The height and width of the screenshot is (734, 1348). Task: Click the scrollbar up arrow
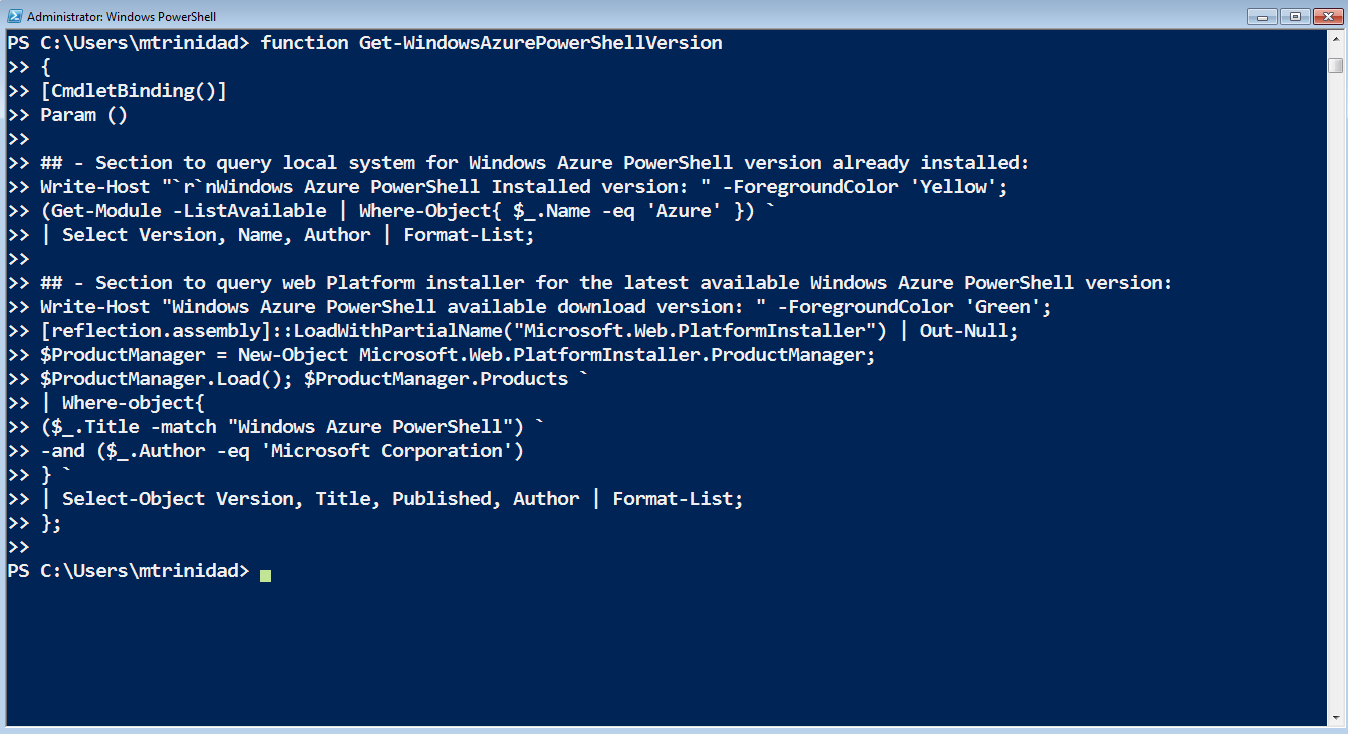[1335, 40]
